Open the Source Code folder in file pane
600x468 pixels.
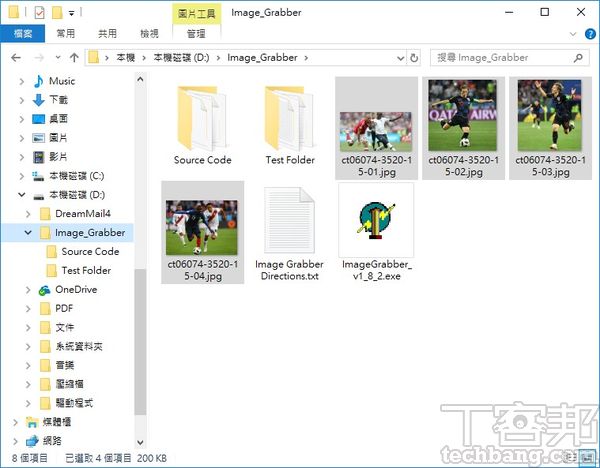[202, 119]
